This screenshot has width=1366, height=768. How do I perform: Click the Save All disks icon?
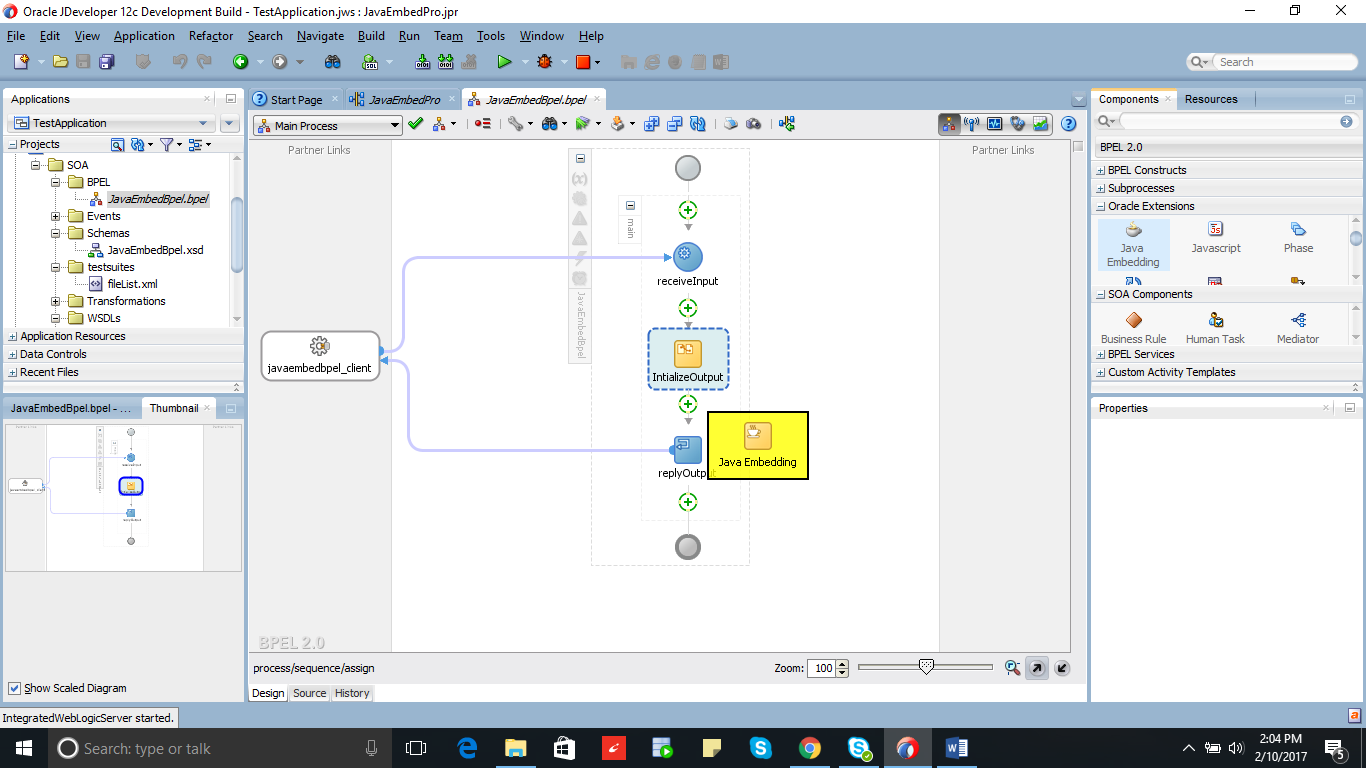pos(106,62)
